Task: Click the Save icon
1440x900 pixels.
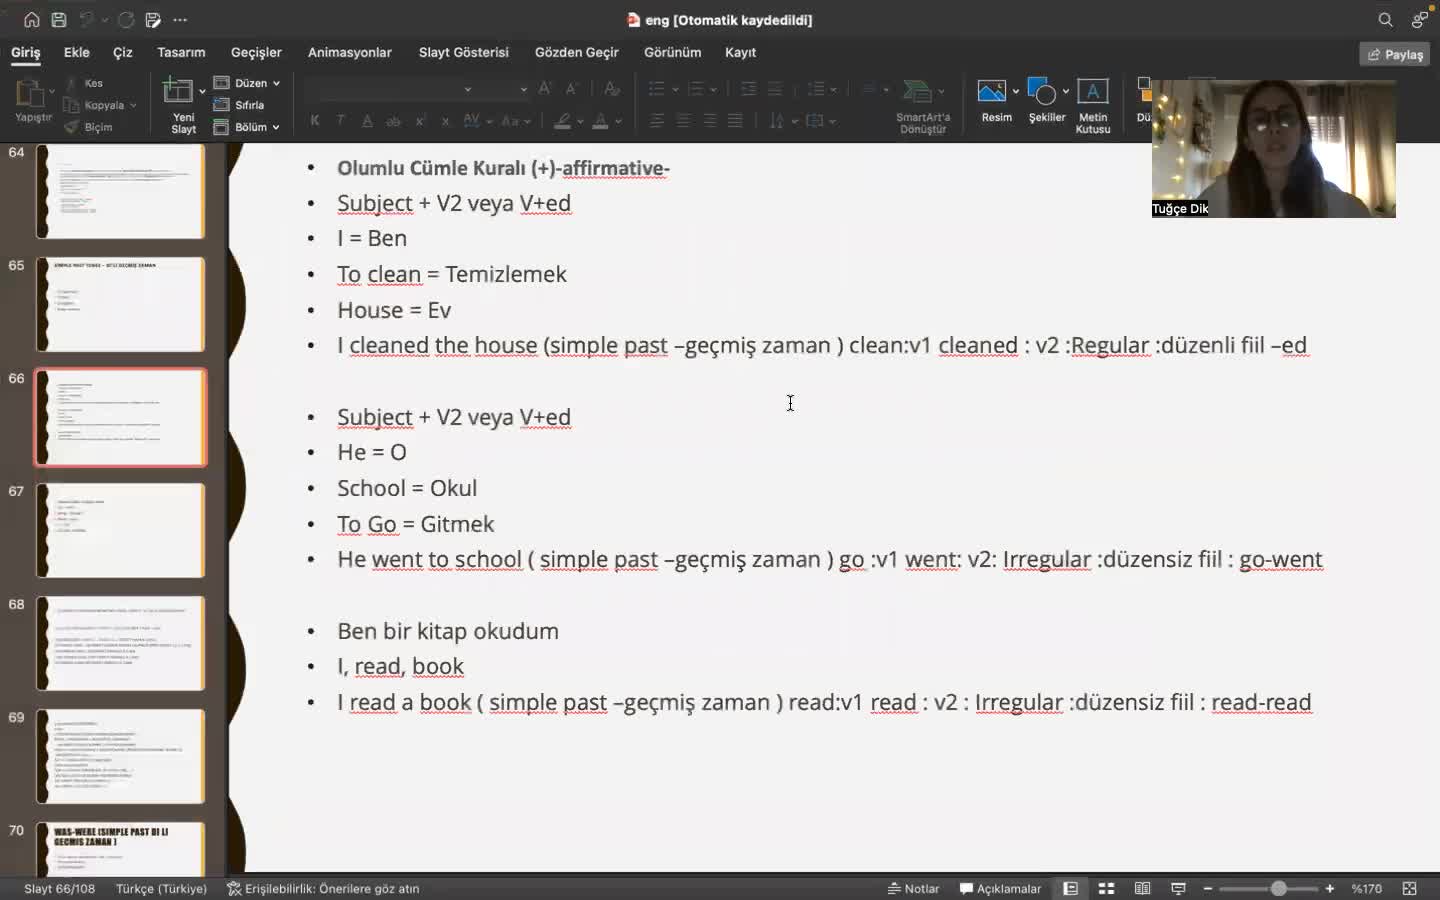Action: tap(59, 20)
